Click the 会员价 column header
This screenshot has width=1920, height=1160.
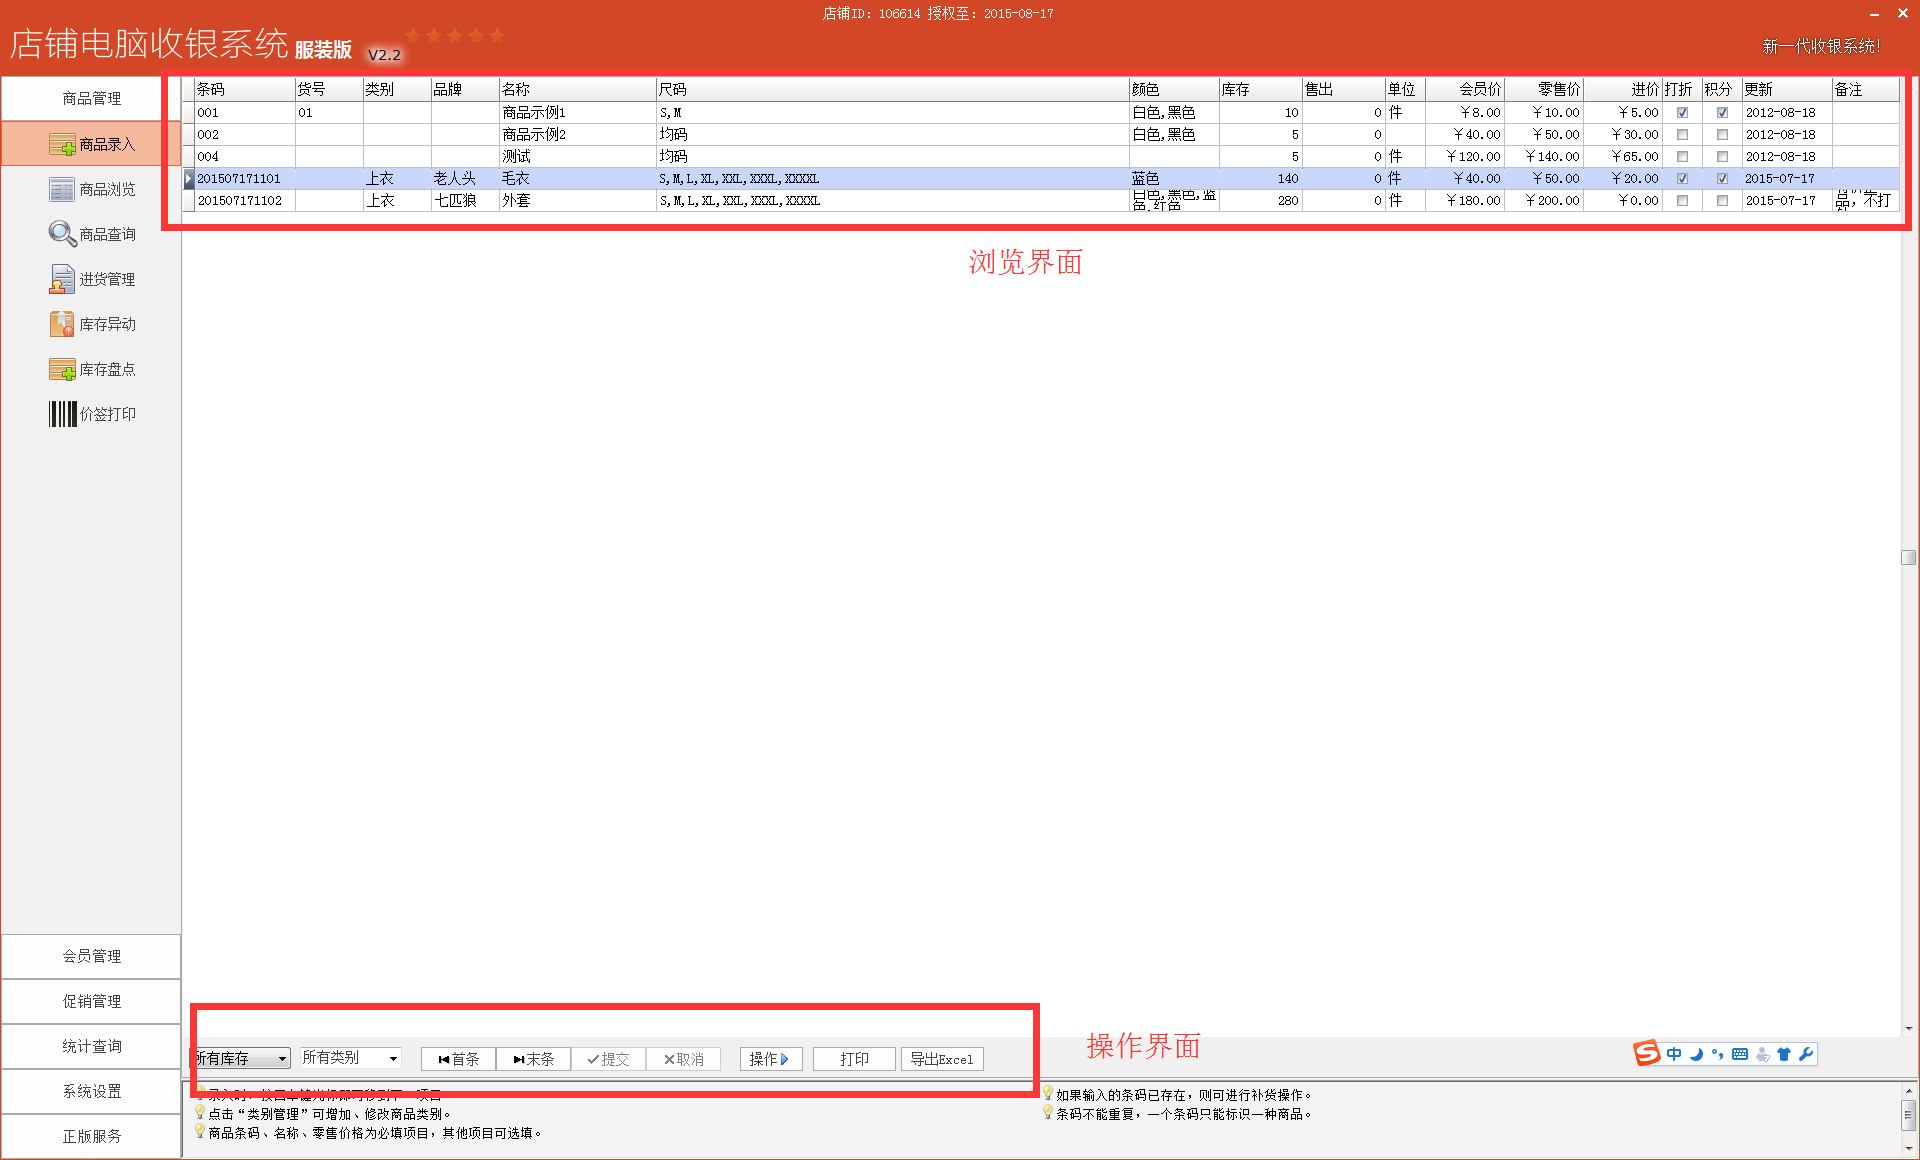[x=1466, y=89]
